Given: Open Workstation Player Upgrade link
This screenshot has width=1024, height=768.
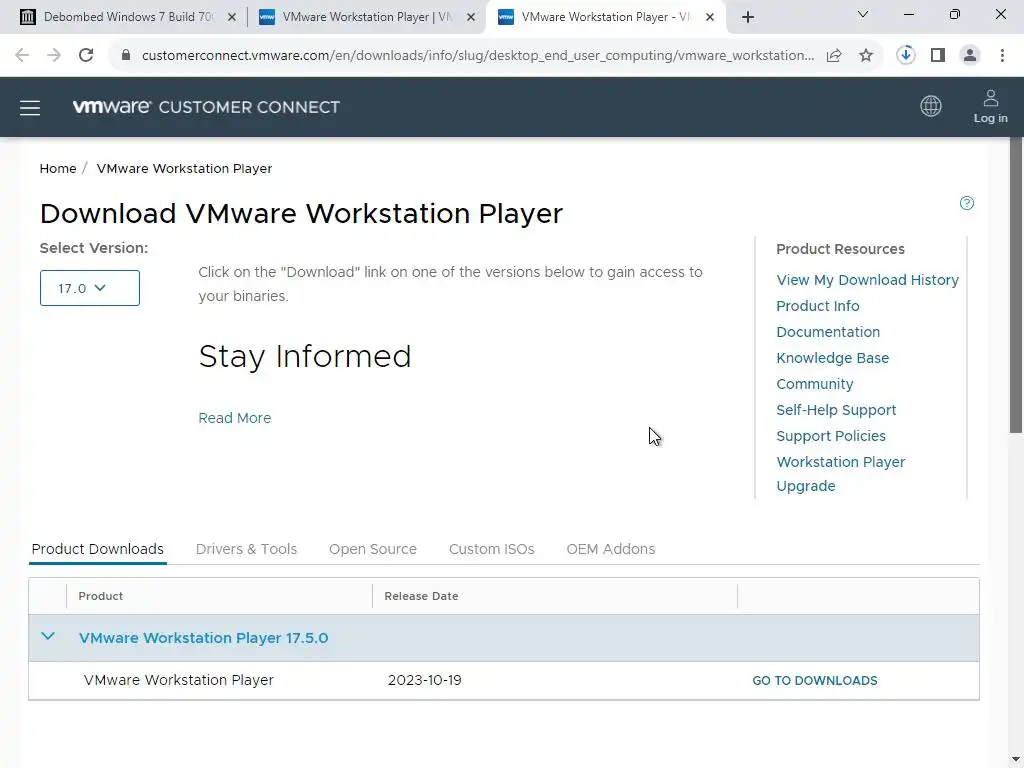Looking at the screenshot, I should (x=840, y=474).
